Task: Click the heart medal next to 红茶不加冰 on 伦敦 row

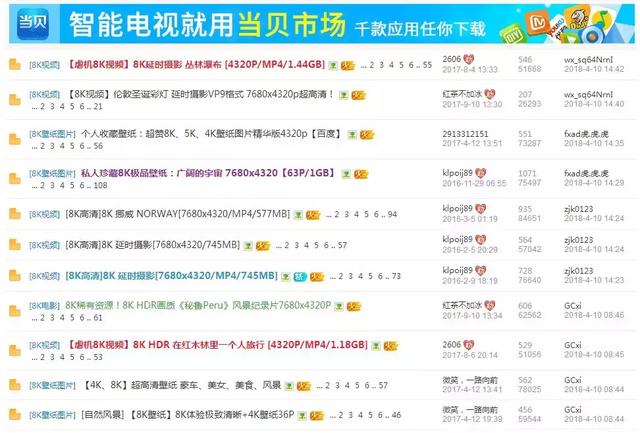Action: (490, 94)
